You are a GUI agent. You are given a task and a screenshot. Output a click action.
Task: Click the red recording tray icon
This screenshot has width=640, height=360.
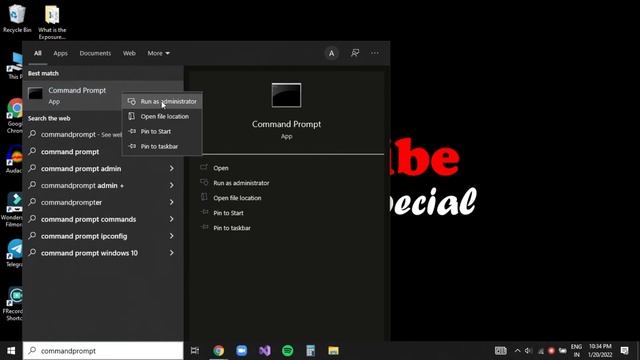[x=551, y=351]
